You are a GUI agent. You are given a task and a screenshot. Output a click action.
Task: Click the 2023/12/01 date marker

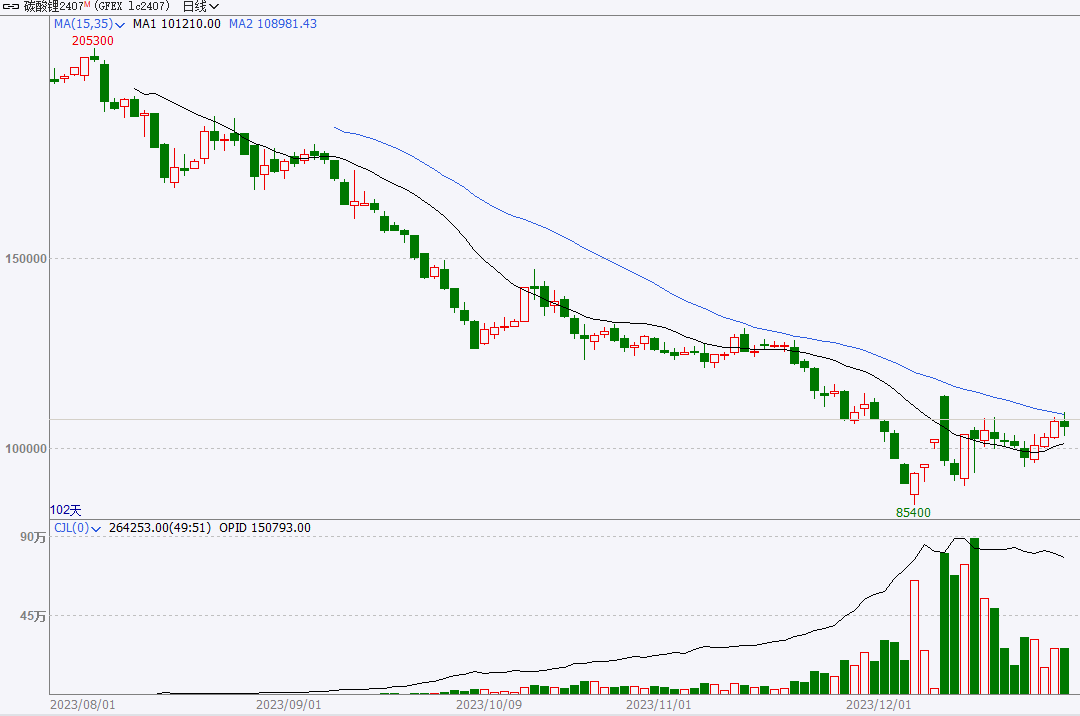click(x=878, y=705)
